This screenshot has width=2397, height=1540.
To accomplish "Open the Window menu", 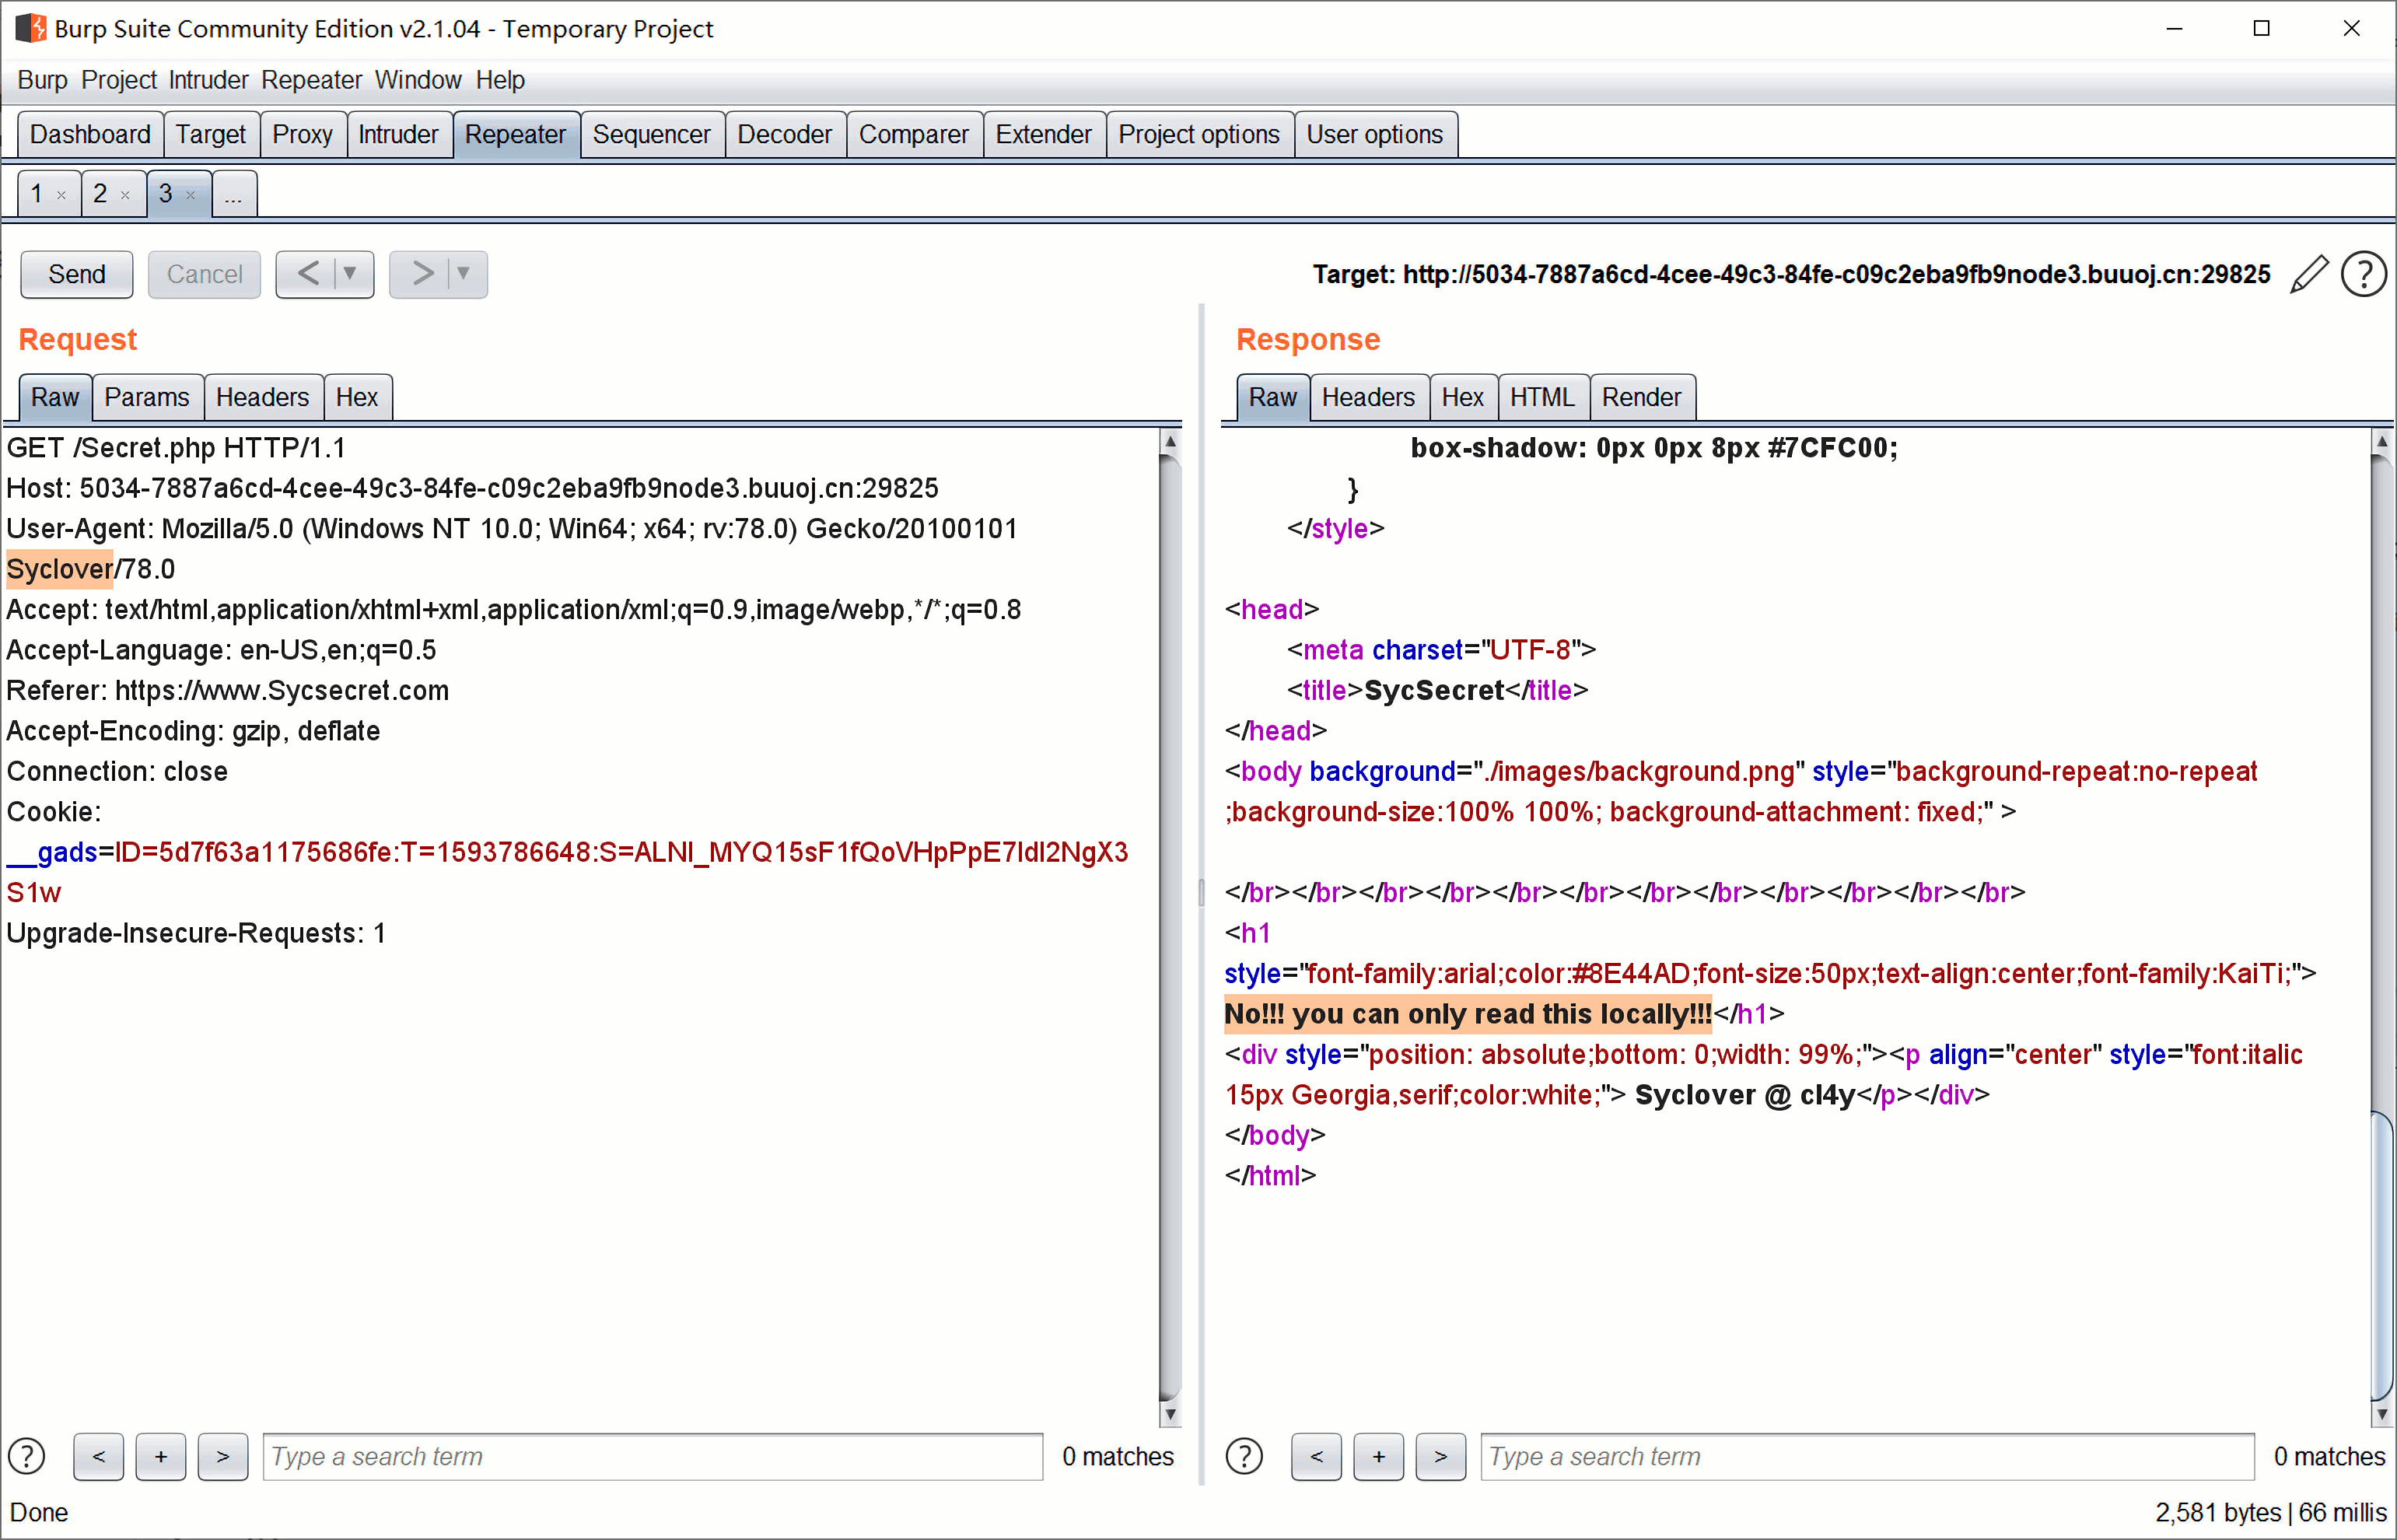I will click(418, 80).
